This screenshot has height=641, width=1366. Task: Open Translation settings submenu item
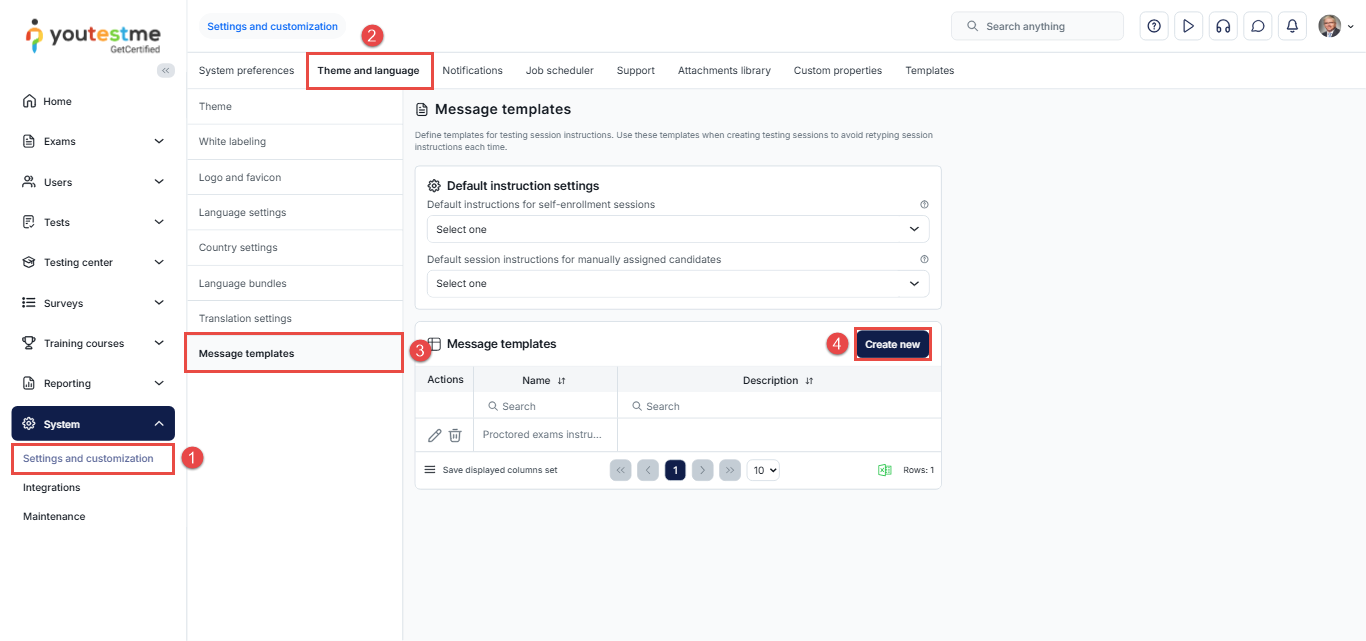coord(294,318)
